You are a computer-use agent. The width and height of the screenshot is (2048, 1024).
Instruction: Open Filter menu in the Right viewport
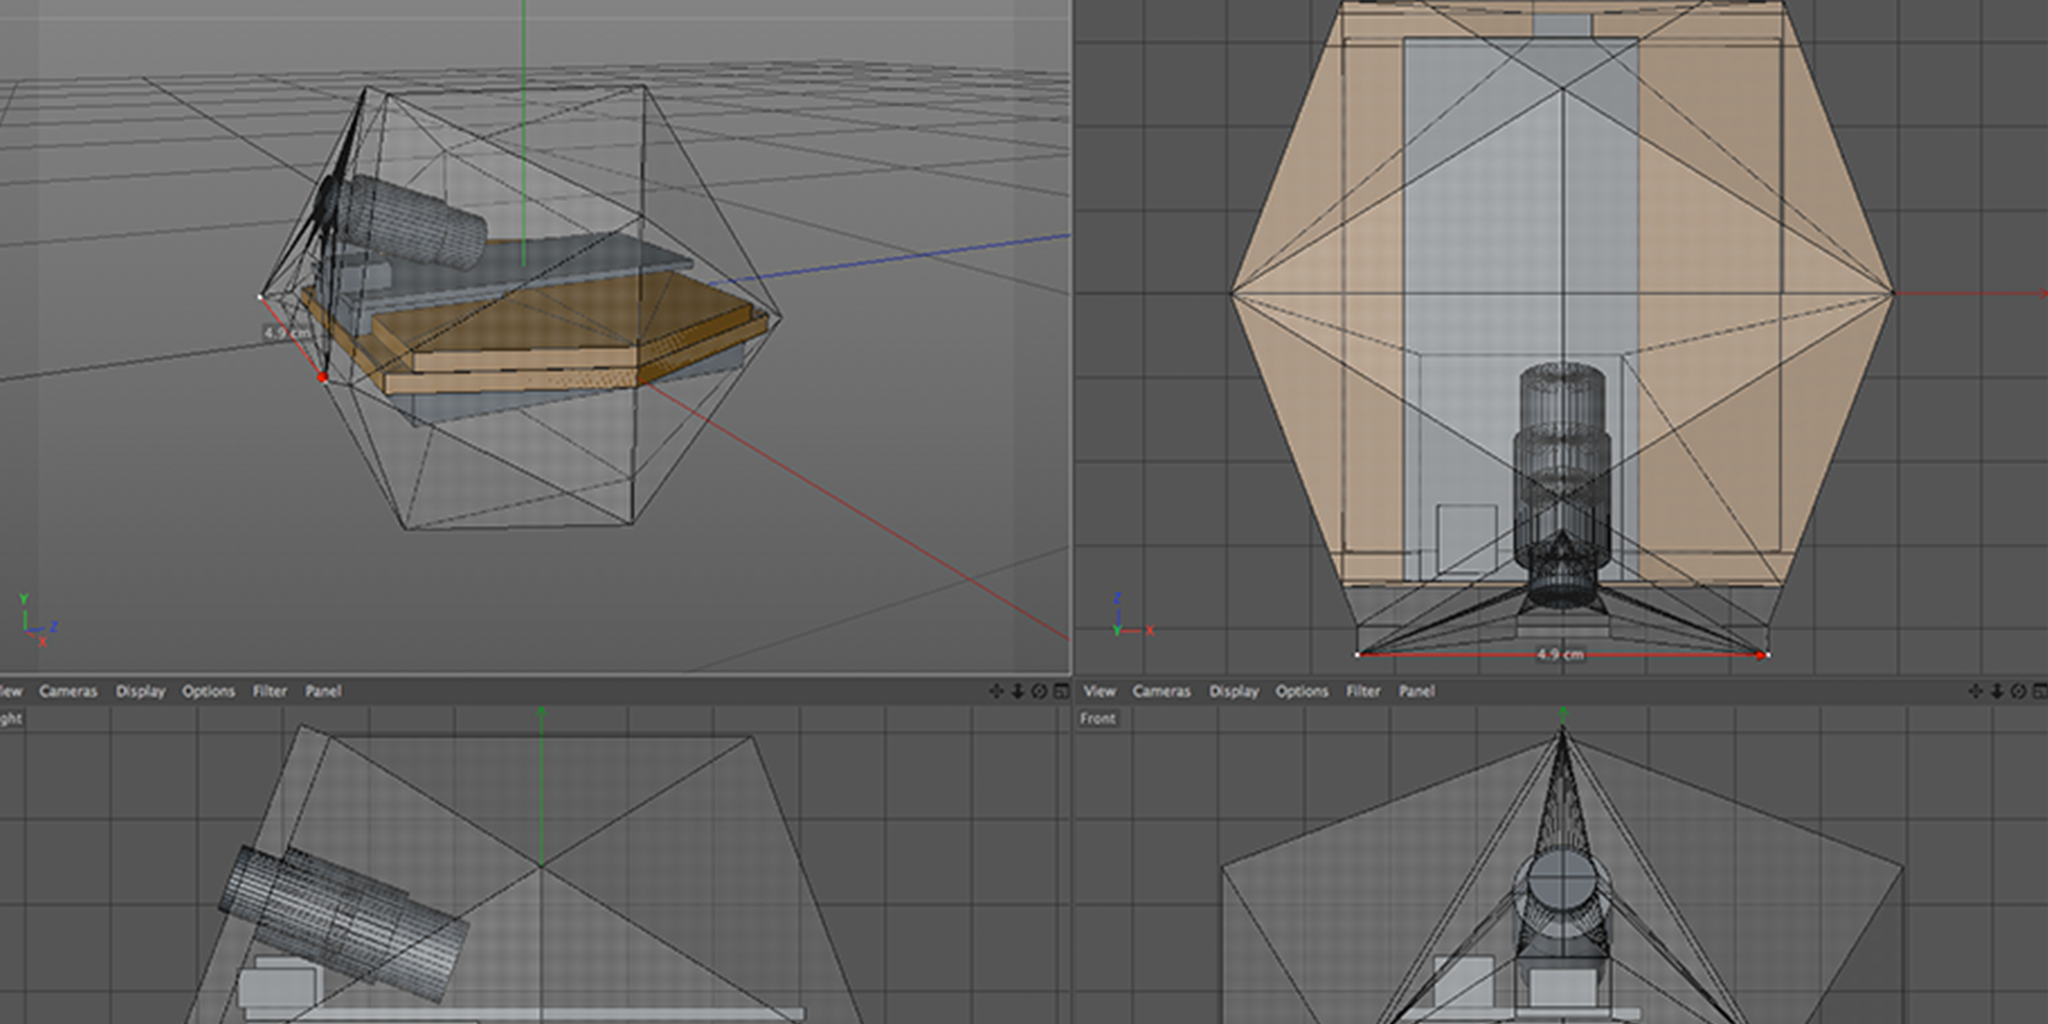269,691
